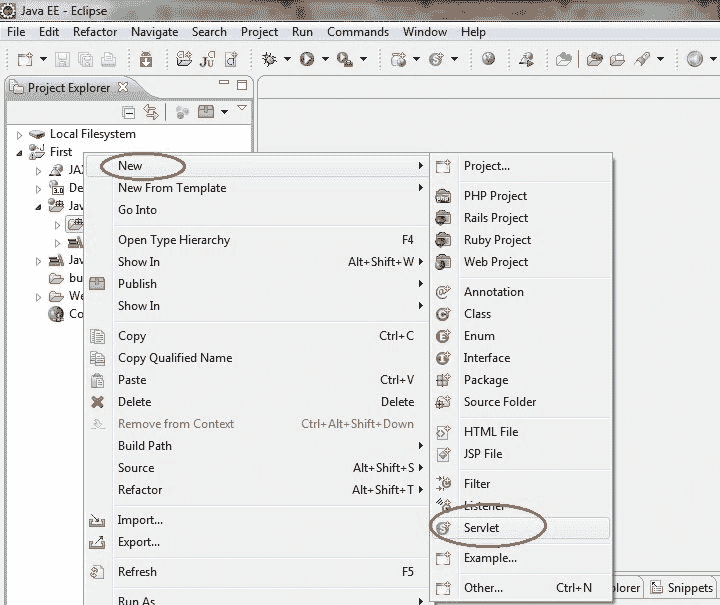Select New in the context menu
Image resolution: width=720 pixels, height=605 pixels.
click(x=257, y=166)
